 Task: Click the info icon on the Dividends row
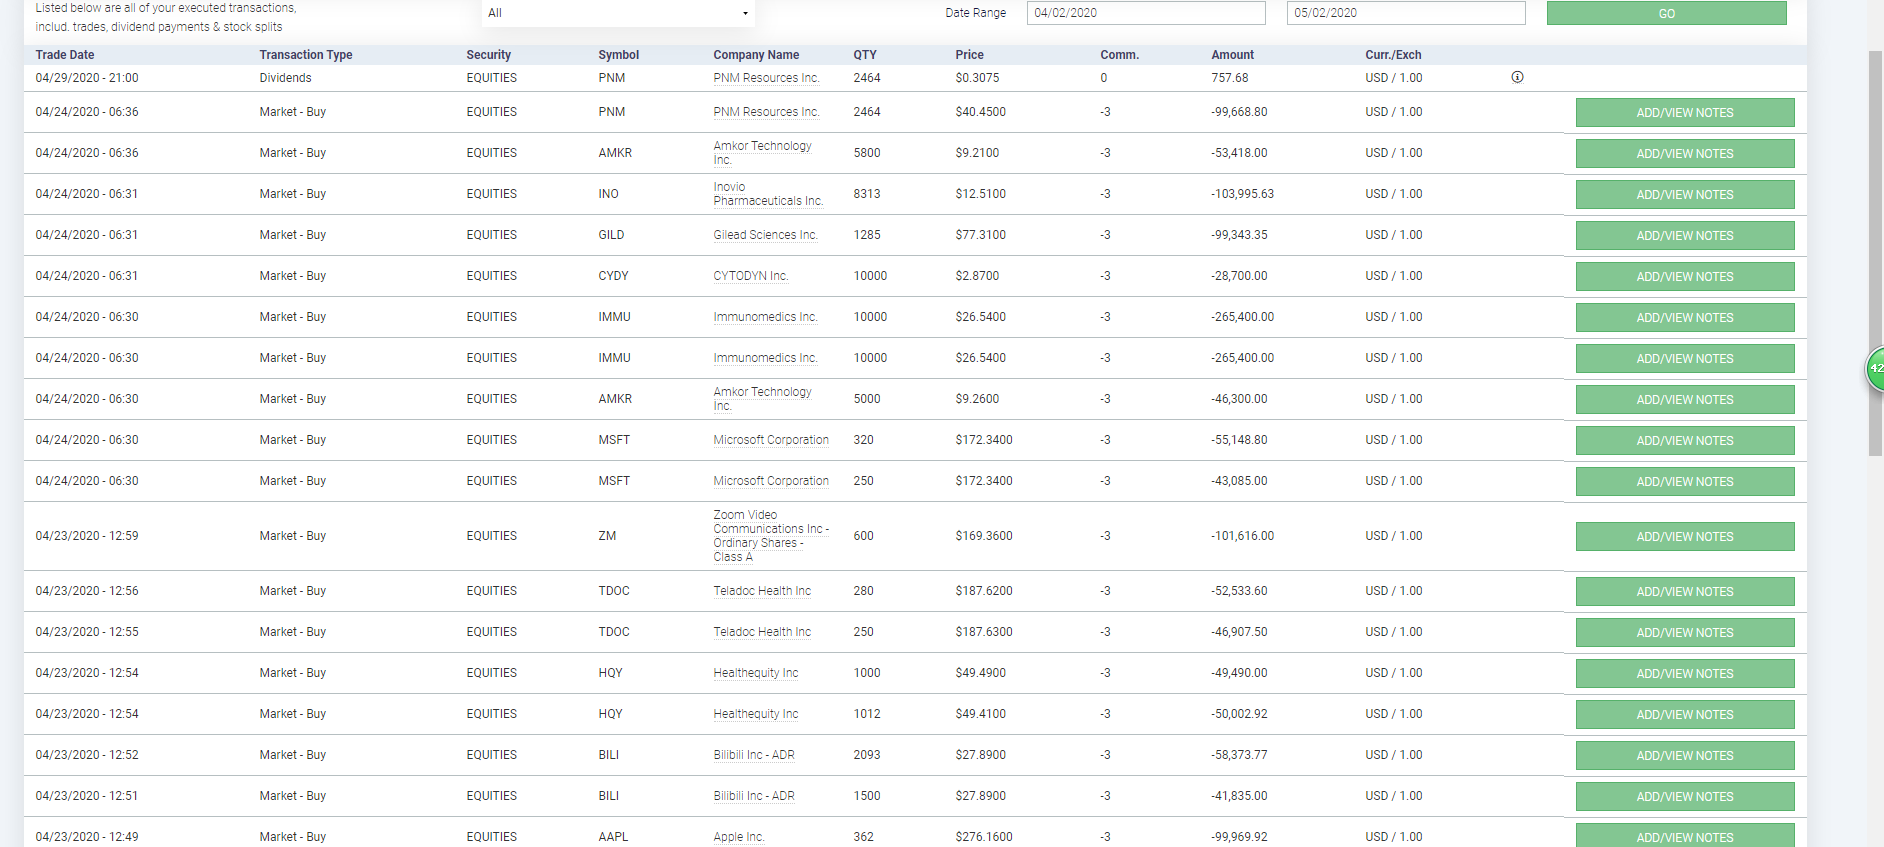pos(1517,77)
